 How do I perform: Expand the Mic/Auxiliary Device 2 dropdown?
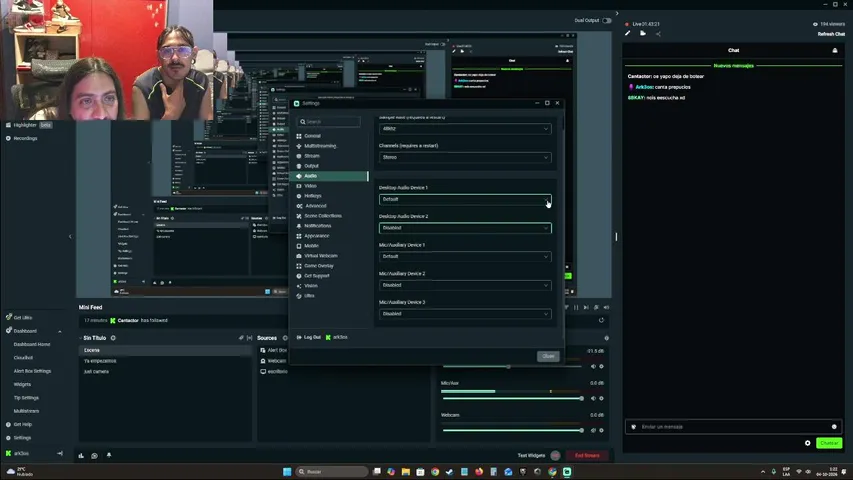click(x=465, y=285)
